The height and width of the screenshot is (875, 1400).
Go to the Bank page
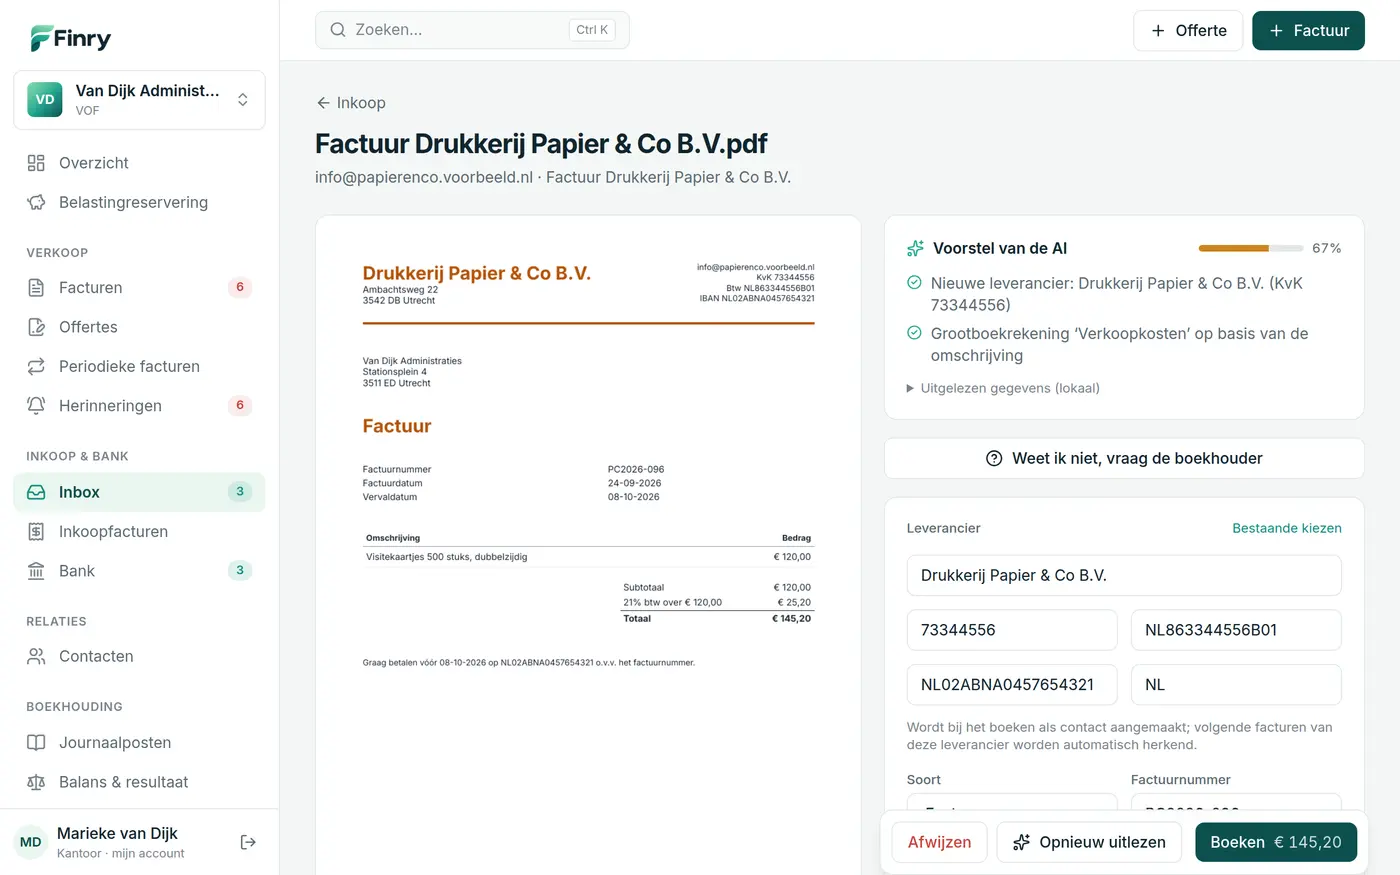click(139, 571)
